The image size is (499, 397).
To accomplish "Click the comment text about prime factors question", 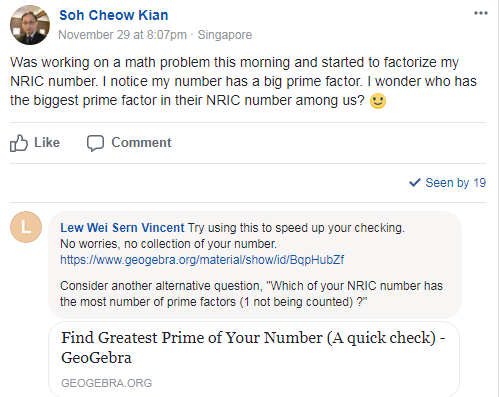I will (x=251, y=294).
